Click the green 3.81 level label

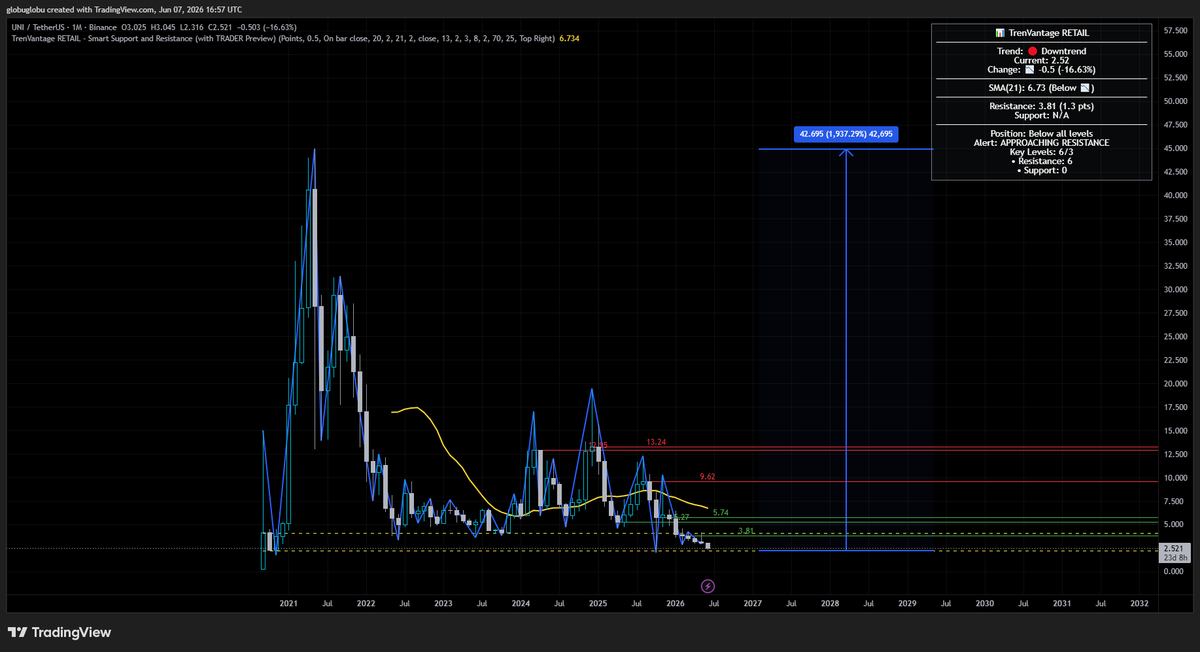tap(745, 531)
